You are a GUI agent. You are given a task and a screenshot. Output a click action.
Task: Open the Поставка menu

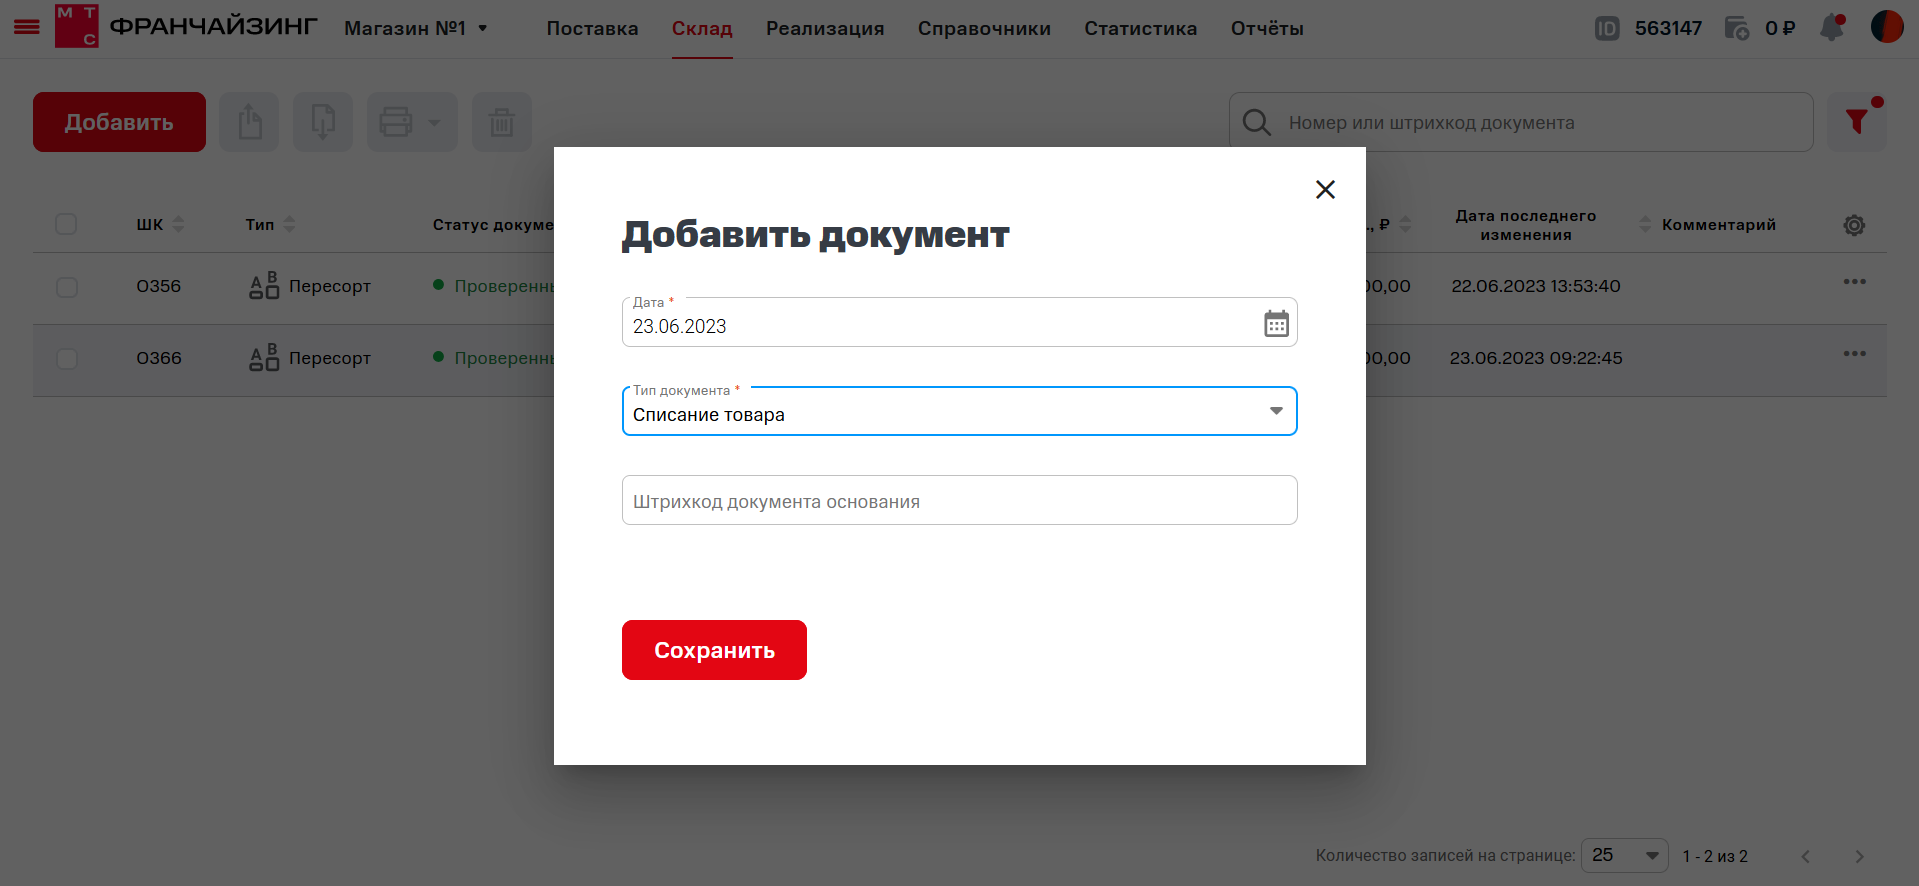pyautogui.click(x=592, y=28)
